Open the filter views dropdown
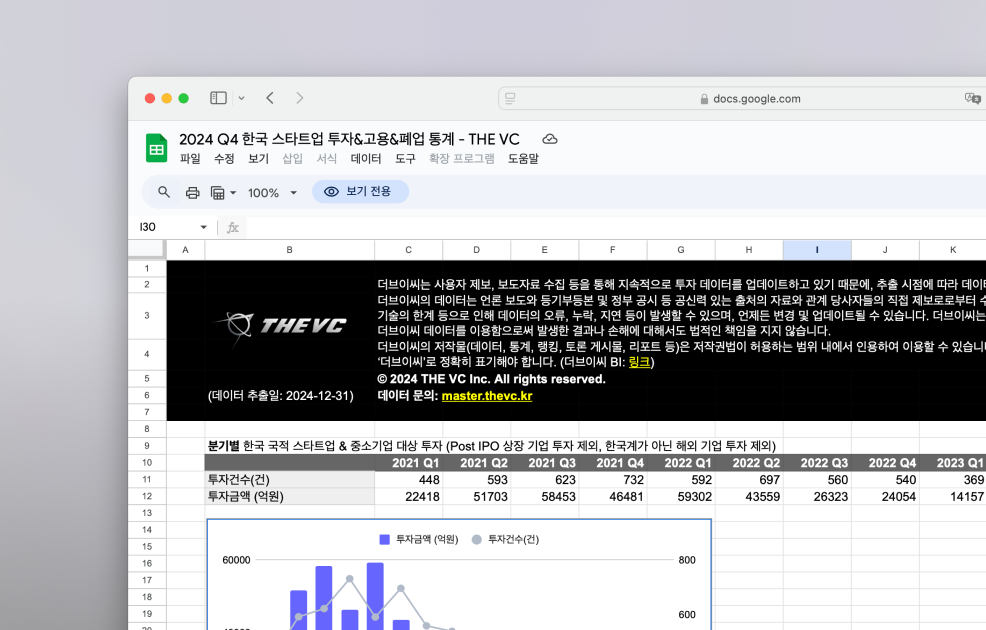986x630 pixels. (223, 192)
